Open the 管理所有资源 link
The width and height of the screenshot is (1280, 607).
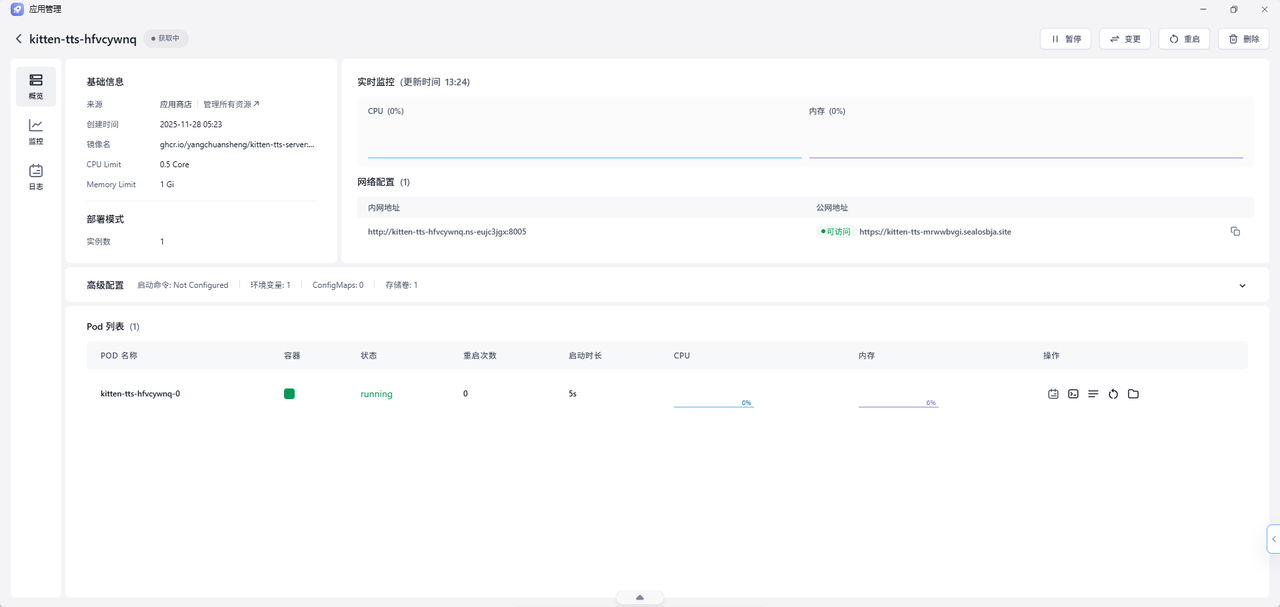point(231,104)
